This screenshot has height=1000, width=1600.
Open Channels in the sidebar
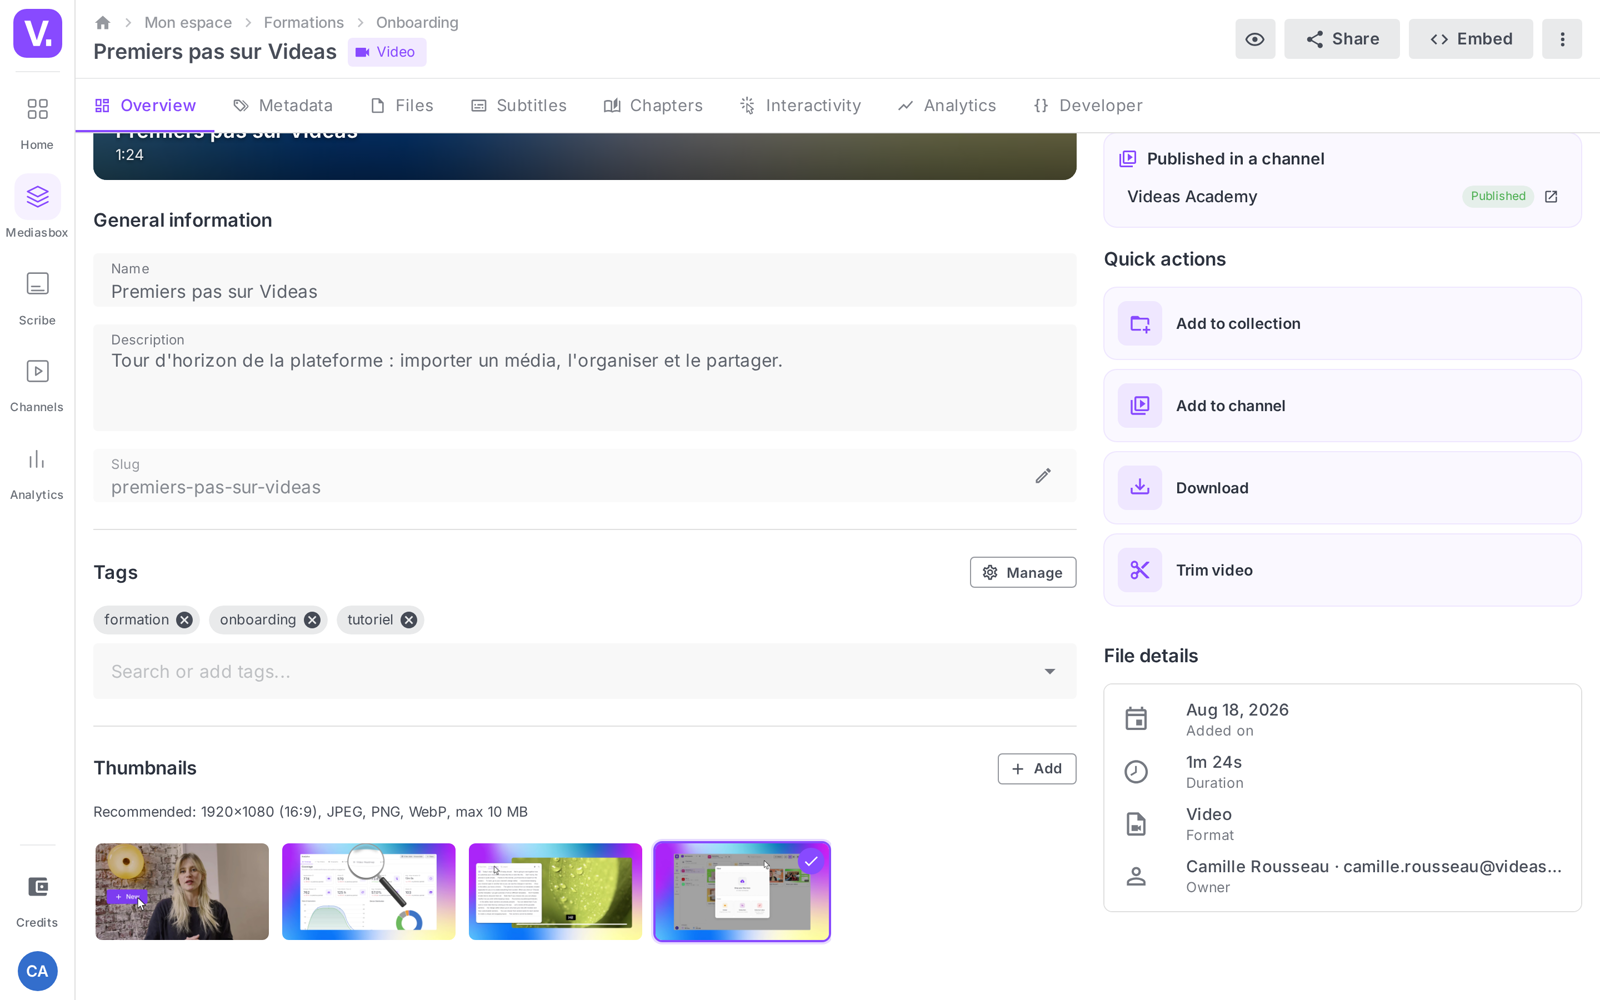point(37,385)
